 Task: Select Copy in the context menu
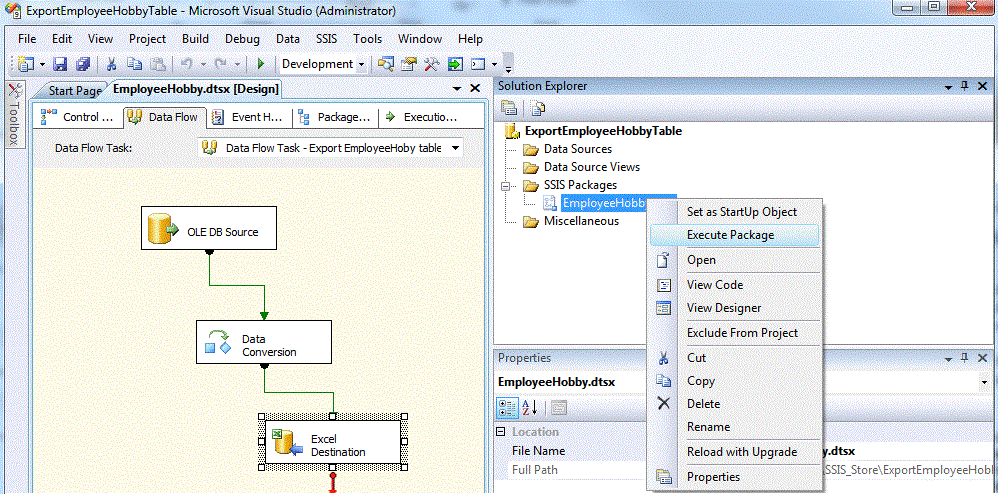click(x=734, y=381)
